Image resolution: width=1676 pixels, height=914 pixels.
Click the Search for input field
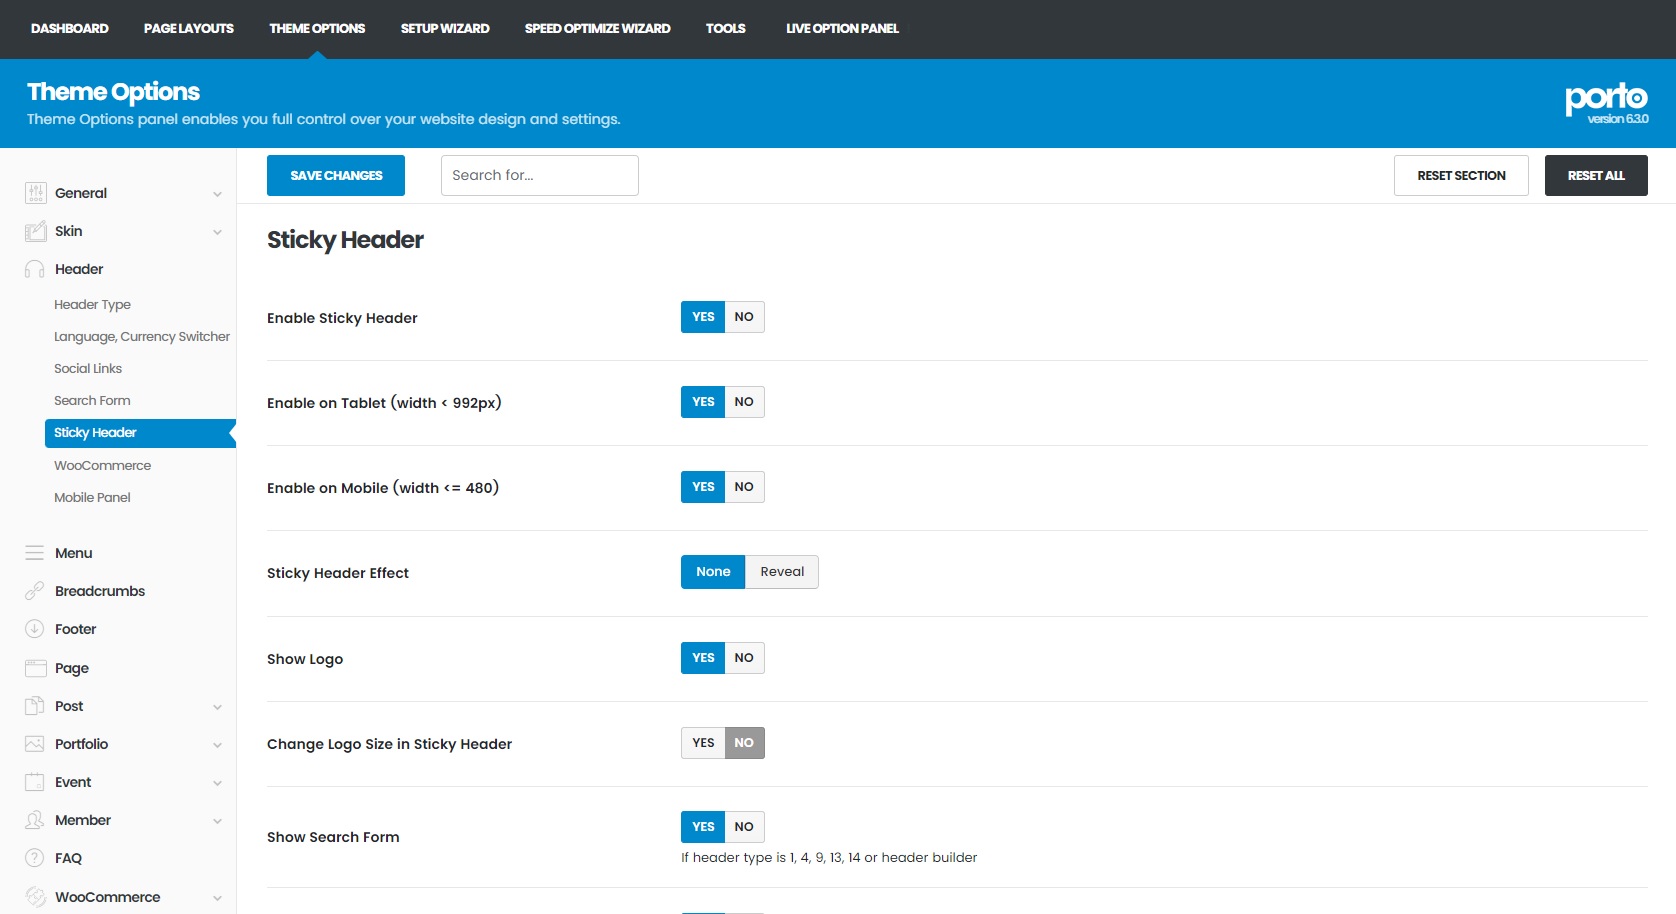[x=539, y=175]
